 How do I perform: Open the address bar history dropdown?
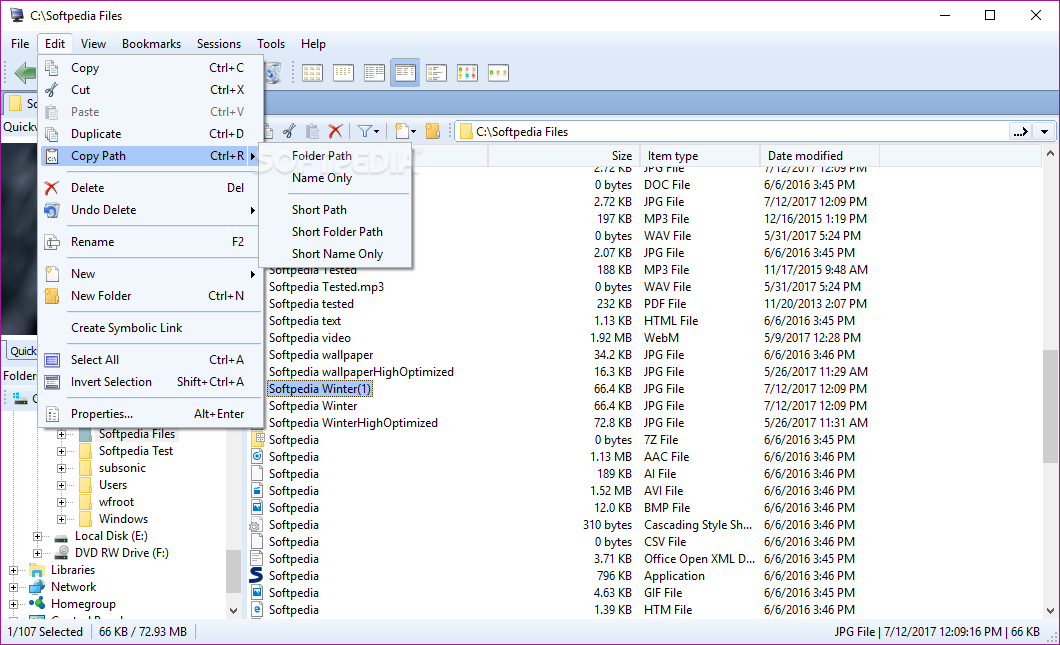[x=1045, y=132]
